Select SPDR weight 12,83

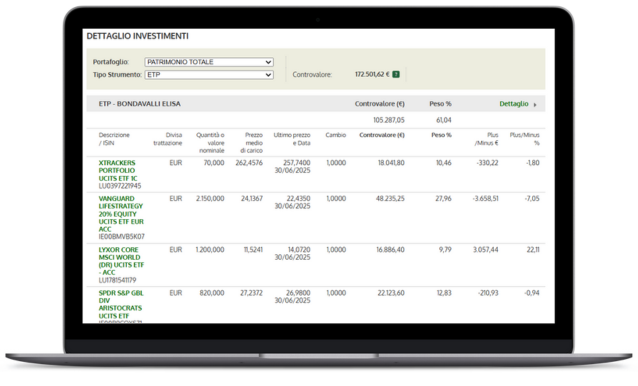444,293
